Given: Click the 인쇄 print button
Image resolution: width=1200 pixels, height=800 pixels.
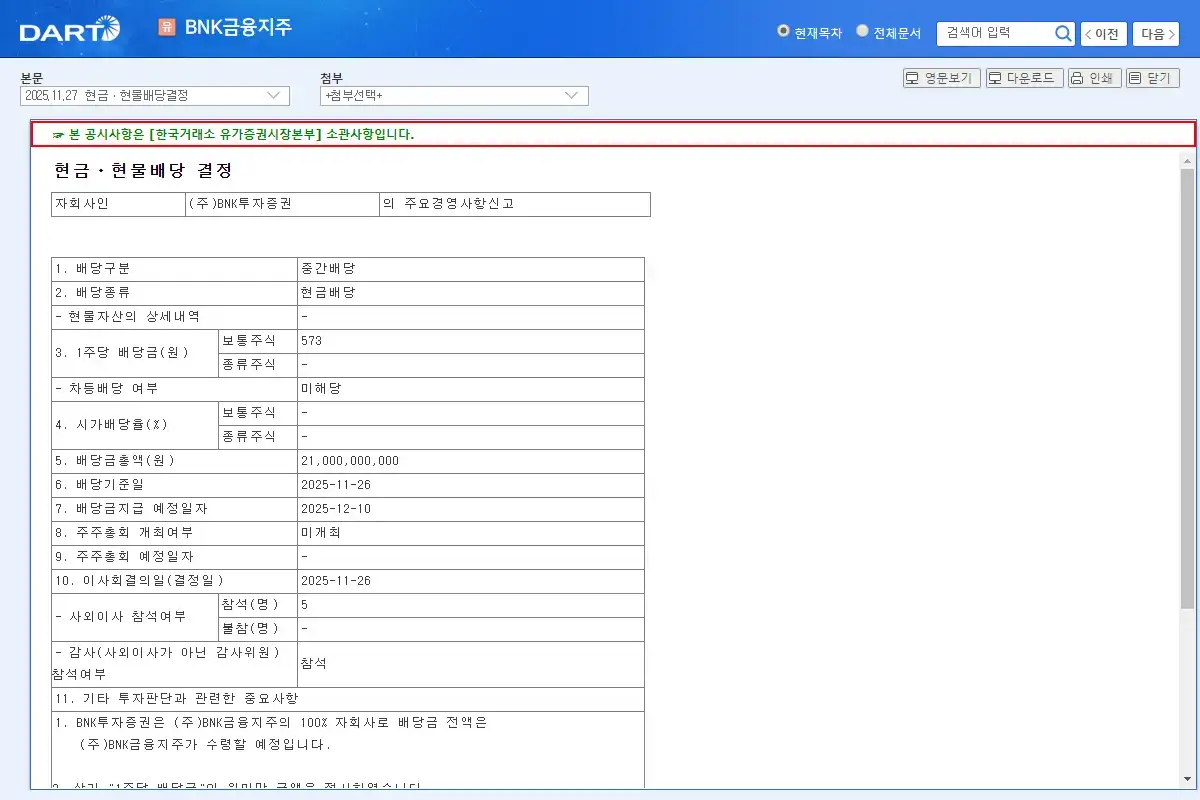Looking at the screenshot, I should [x=1095, y=78].
